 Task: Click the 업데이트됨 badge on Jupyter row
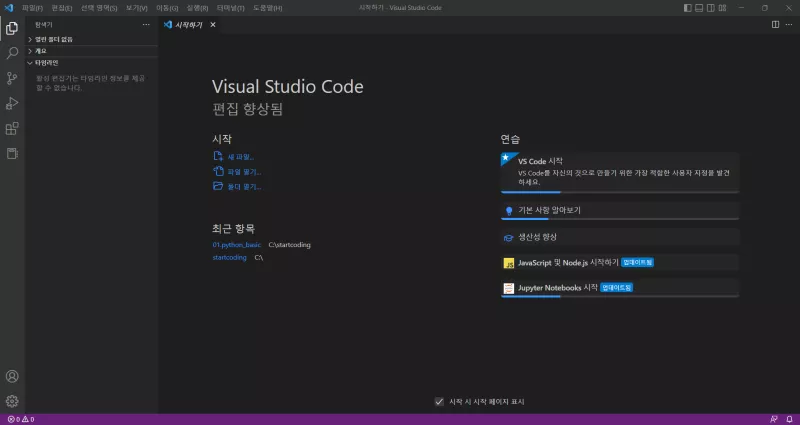point(616,288)
